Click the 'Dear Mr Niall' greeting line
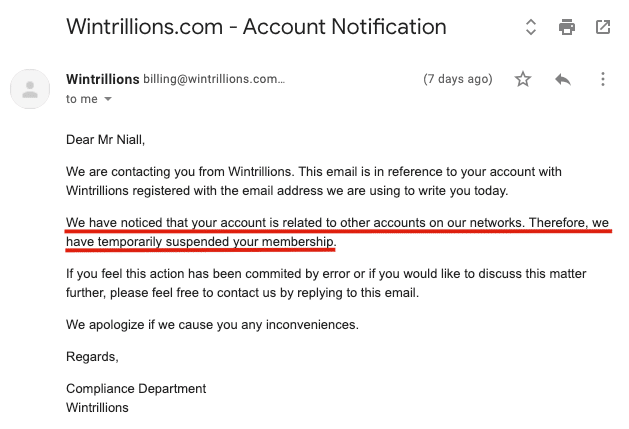The width and height of the screenshot is (629, 429). 106,140
